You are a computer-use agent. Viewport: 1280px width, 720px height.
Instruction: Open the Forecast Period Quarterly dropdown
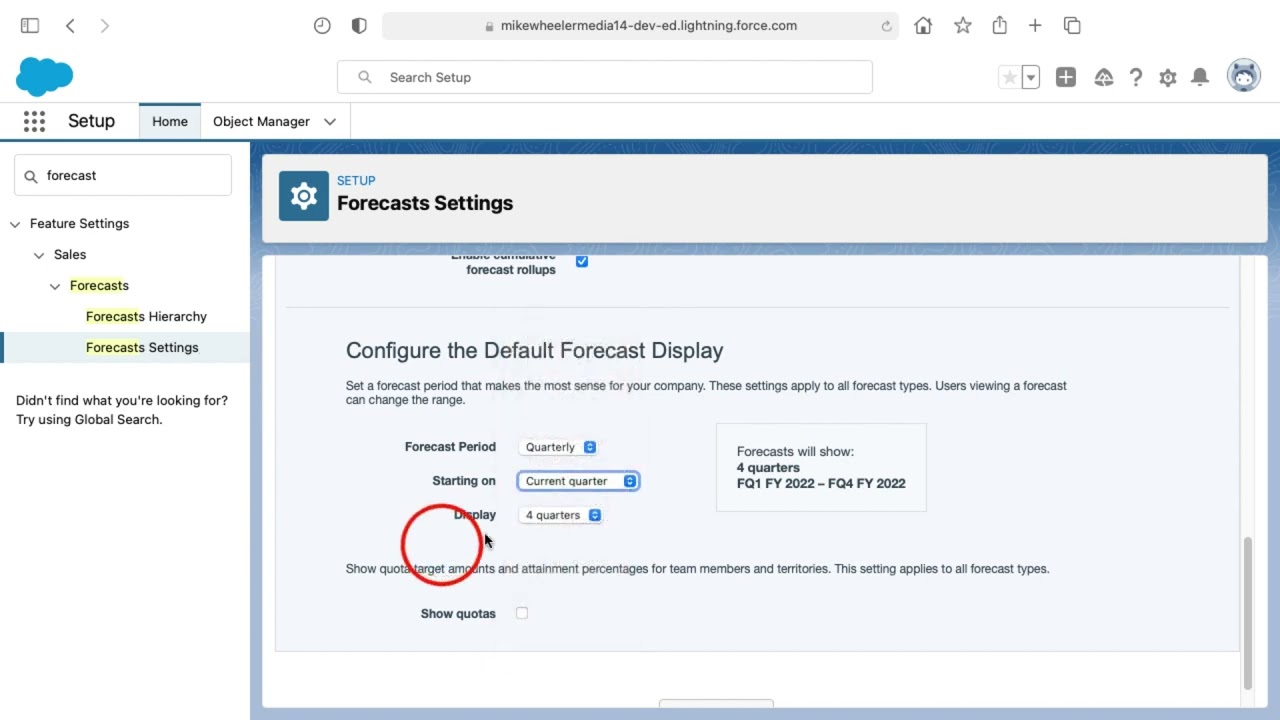[x=560, y=447]
